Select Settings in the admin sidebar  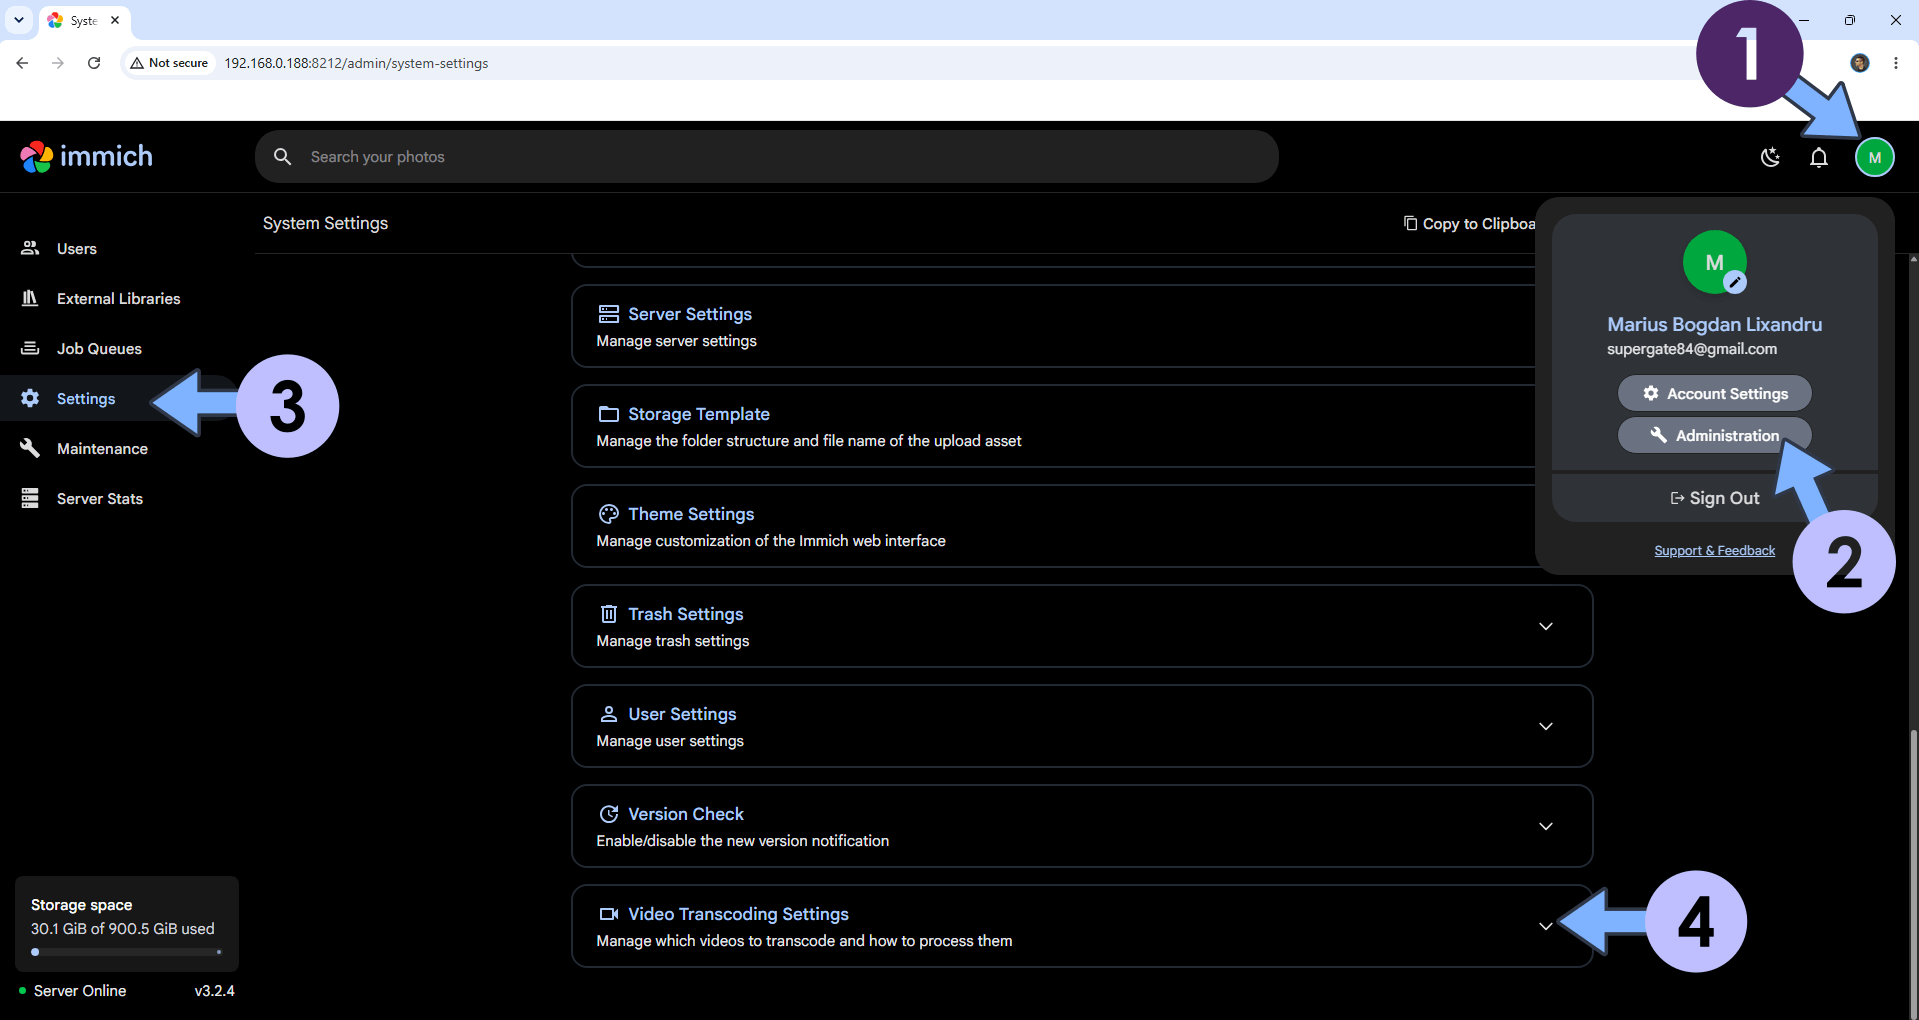[86, 399]
